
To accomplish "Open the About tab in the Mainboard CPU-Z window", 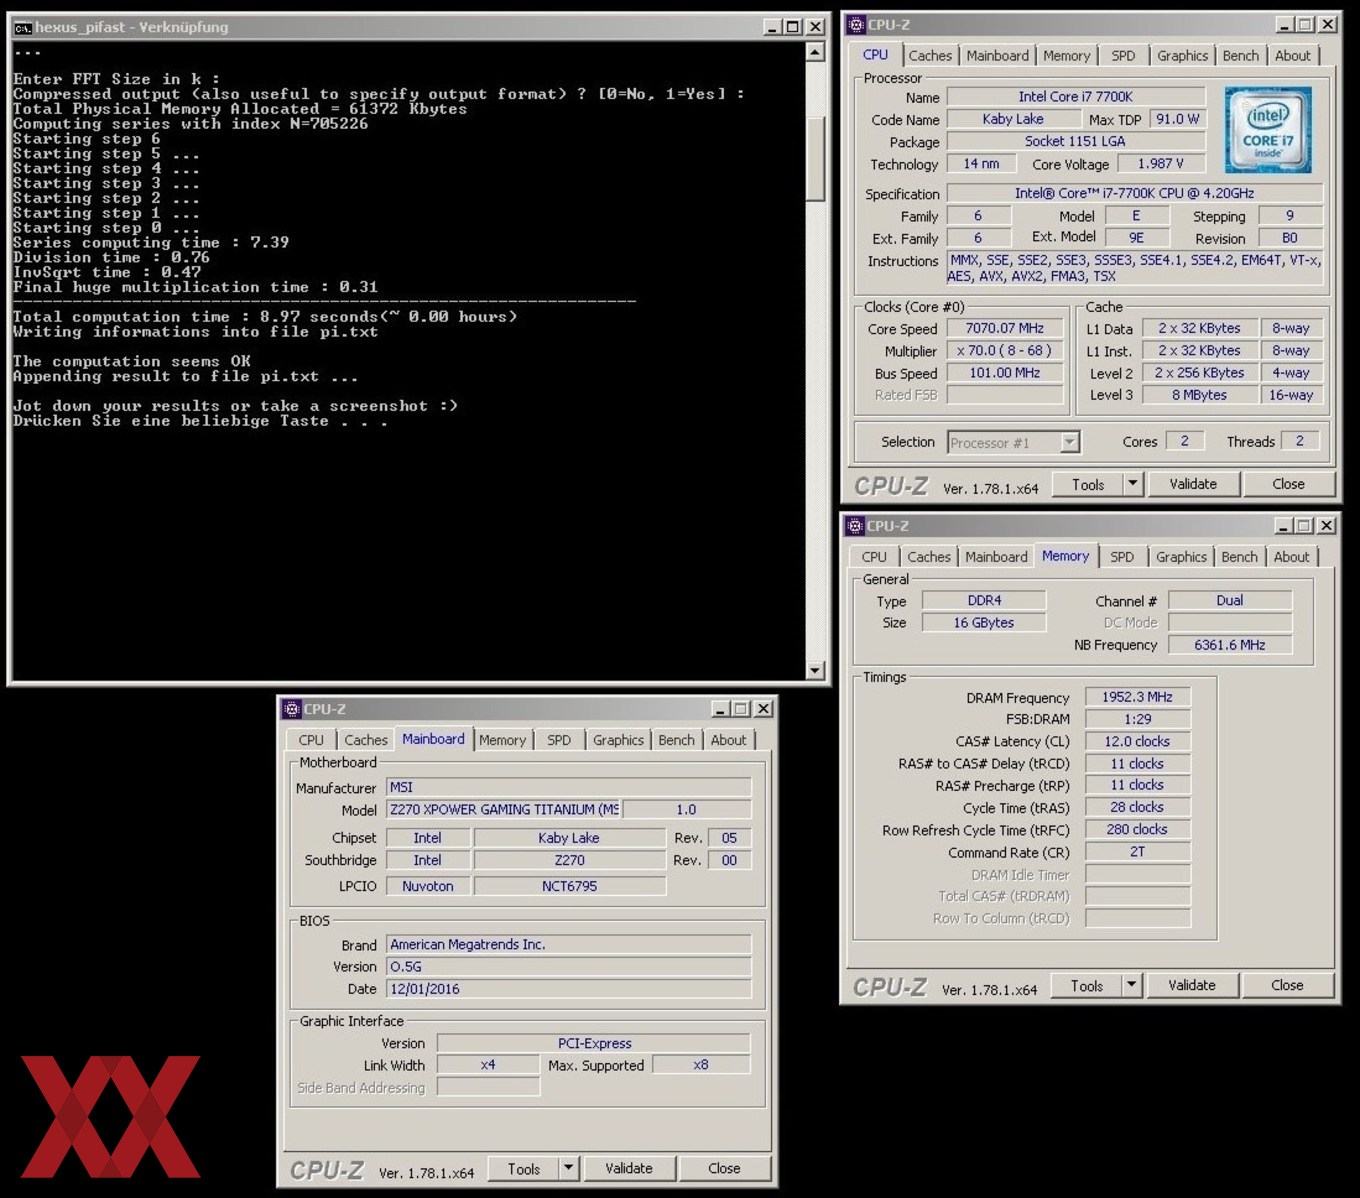I will (728, 740).
